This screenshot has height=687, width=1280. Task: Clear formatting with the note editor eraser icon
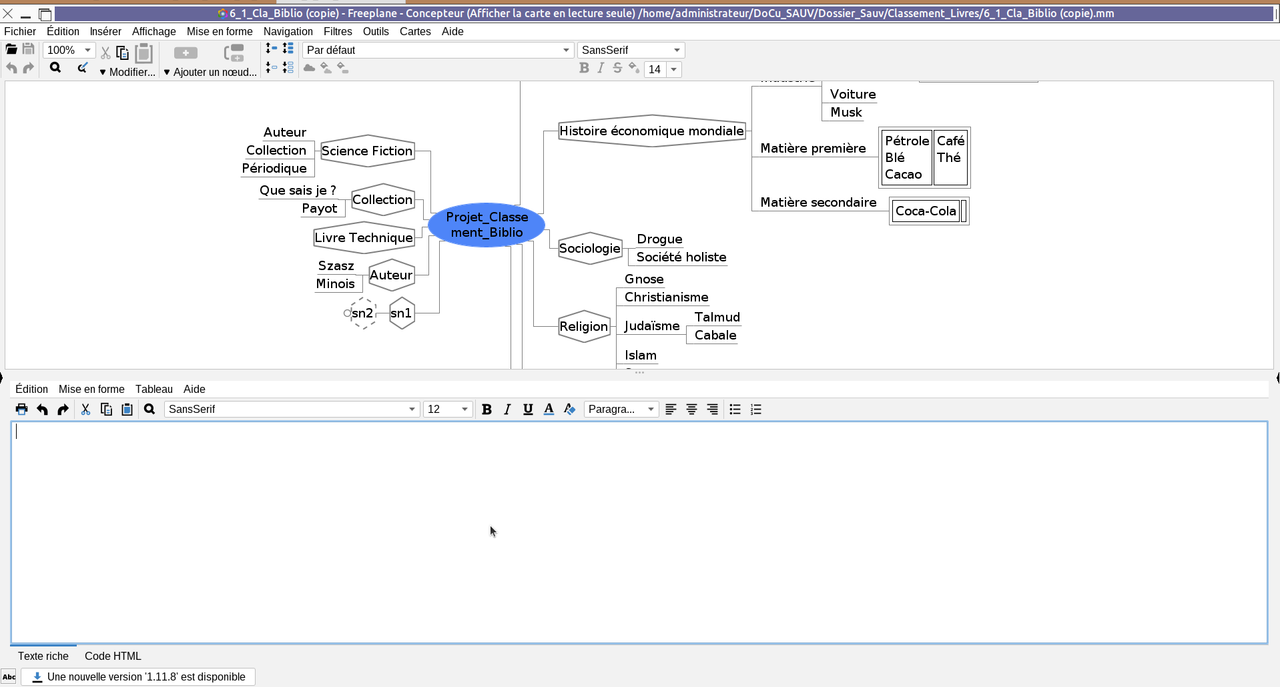[x=570, y=409]
